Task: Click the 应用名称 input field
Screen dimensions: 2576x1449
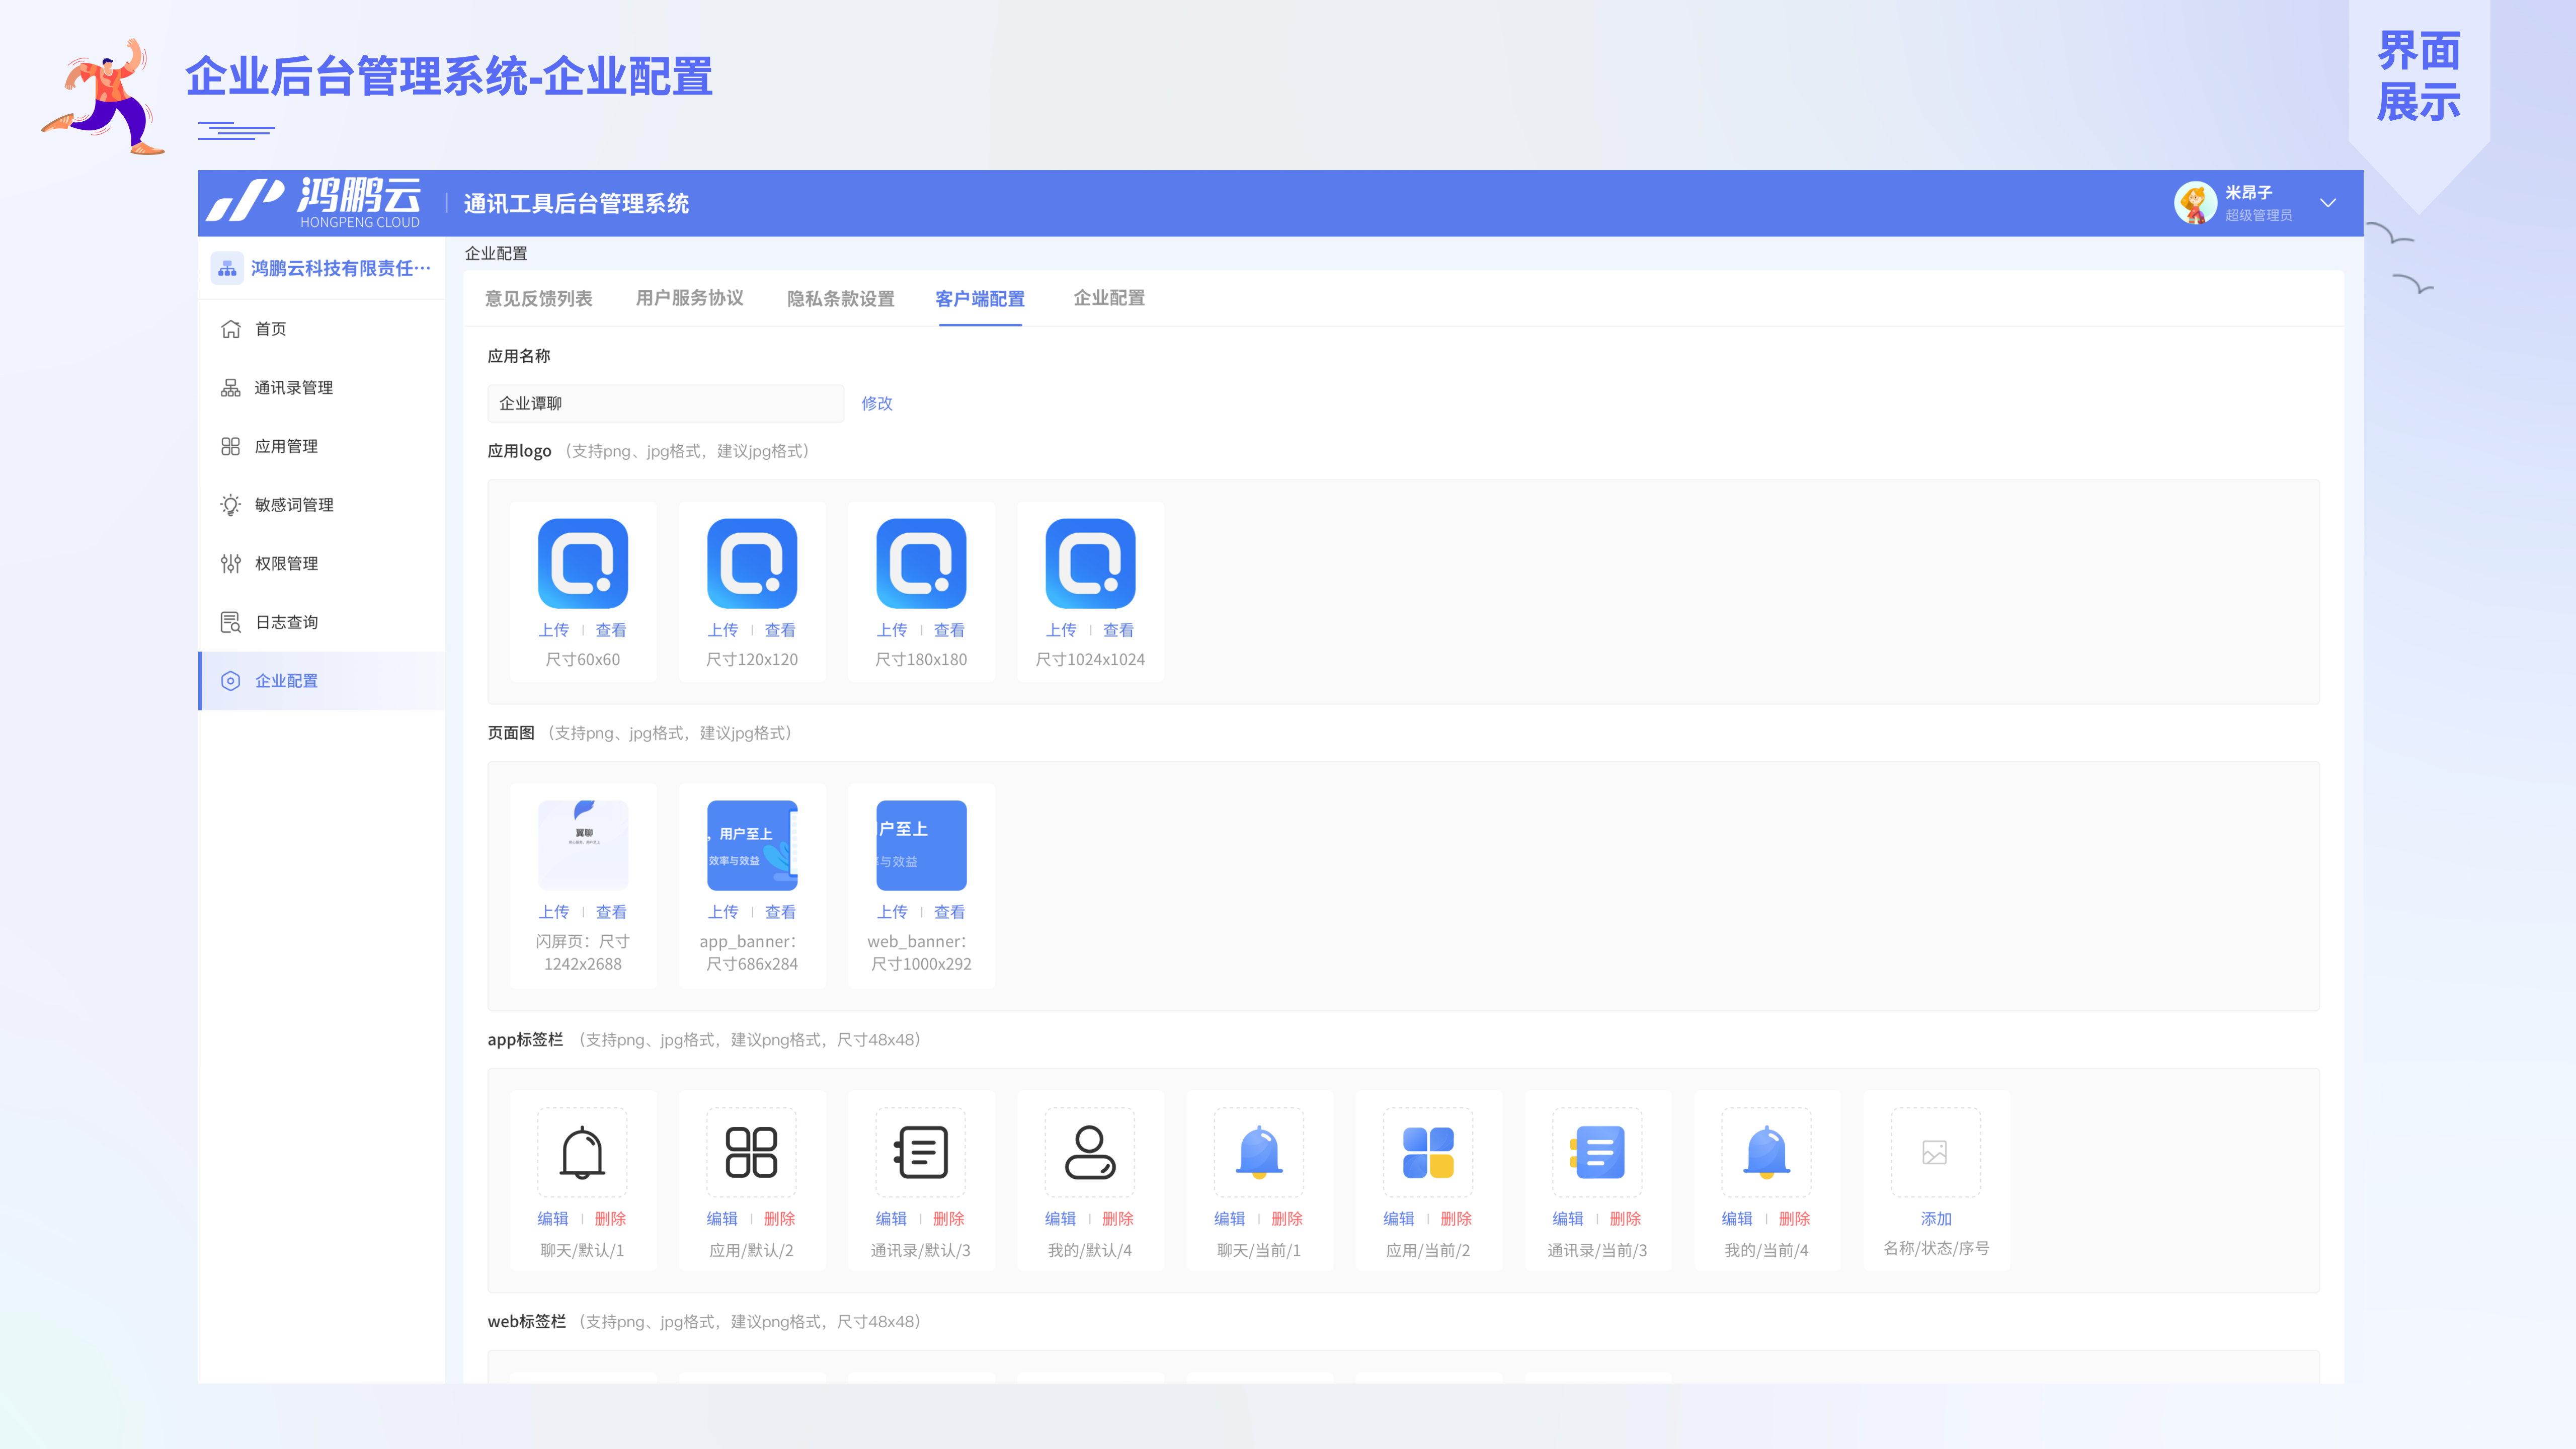Action: point(666,403)
